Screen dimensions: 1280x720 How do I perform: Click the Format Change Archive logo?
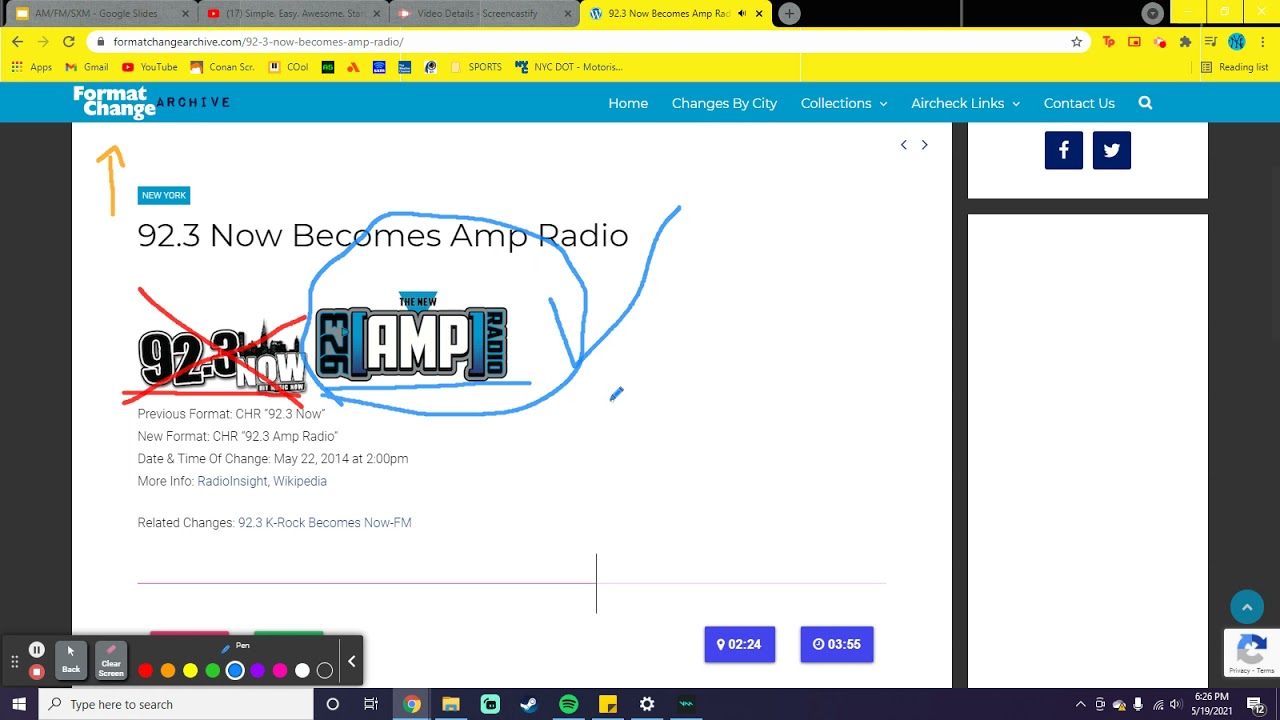[151, 102]
